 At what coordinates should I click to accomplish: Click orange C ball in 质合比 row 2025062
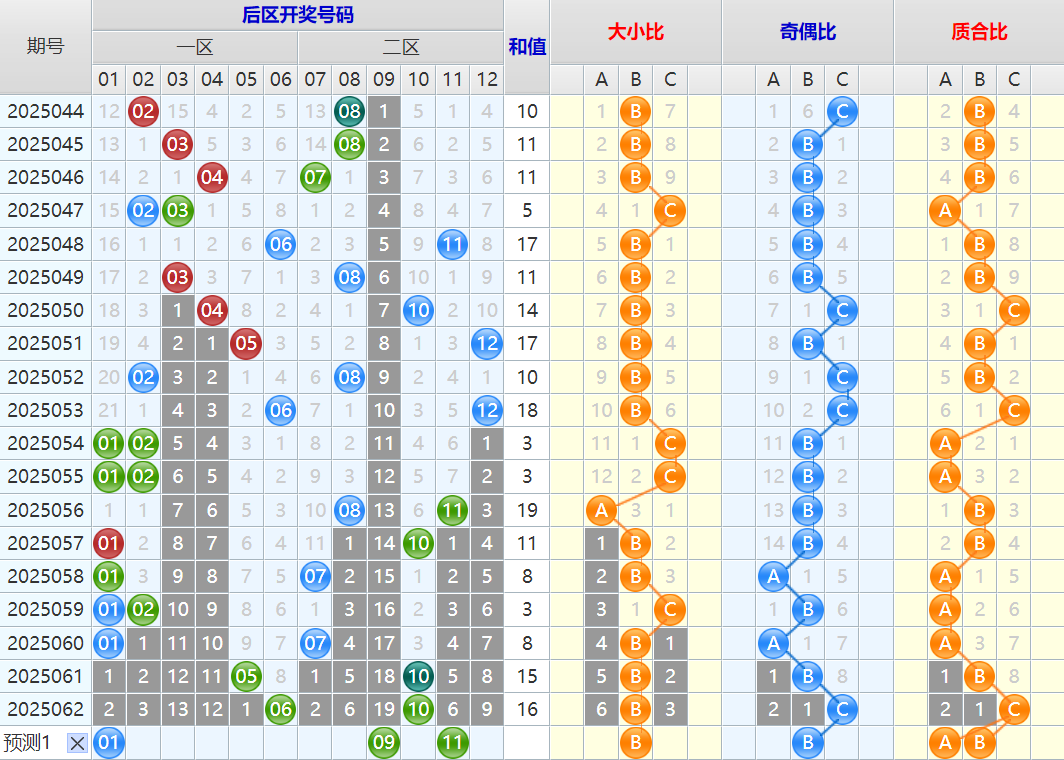click(x=1014, y=710)
